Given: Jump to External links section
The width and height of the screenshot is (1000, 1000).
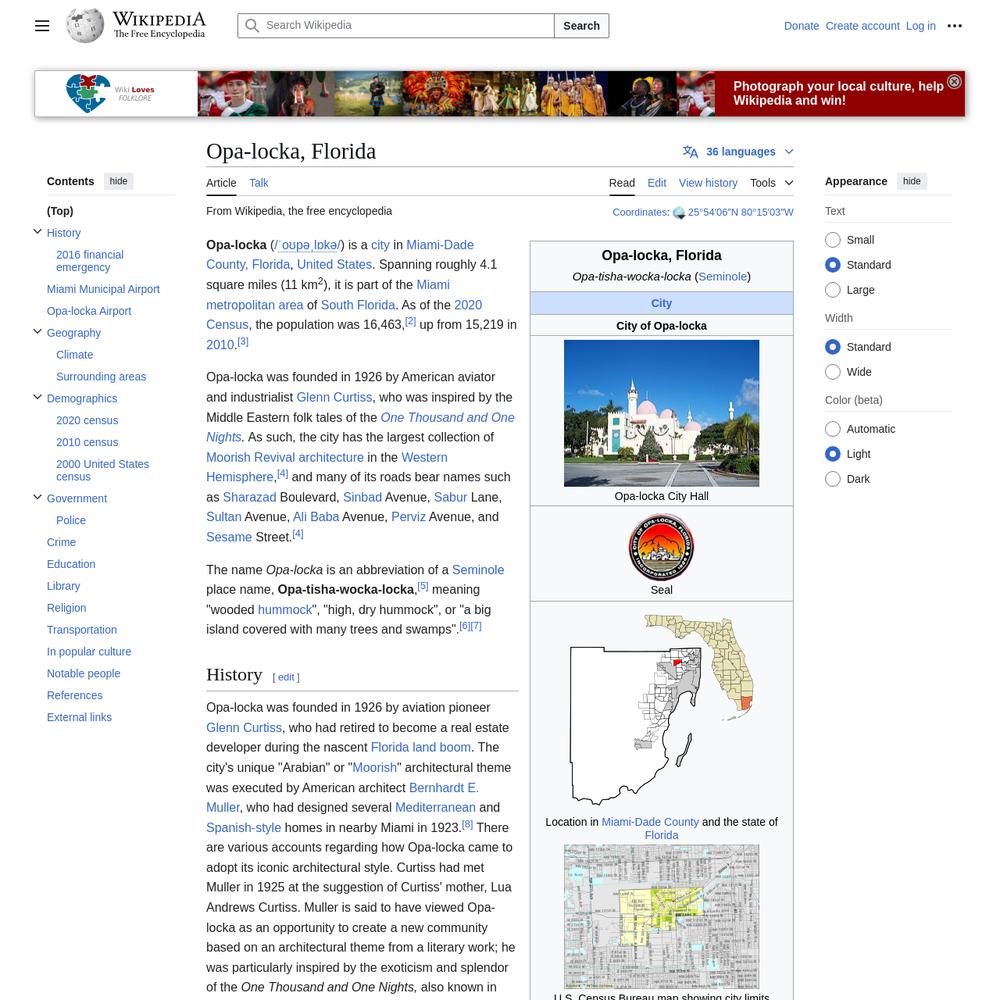Looking at the screenshot, I should click(79, 717).
